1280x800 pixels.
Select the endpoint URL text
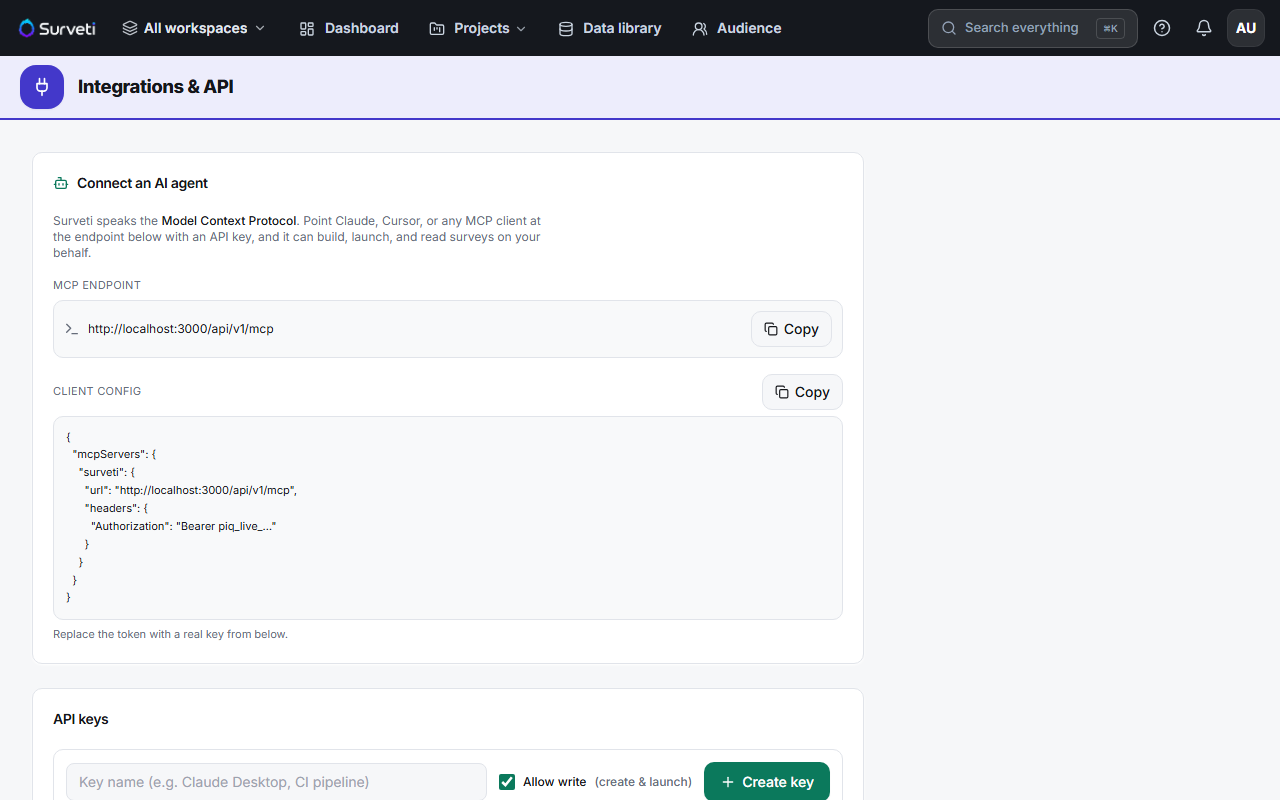pyautogui.click(x=181, y=329)
